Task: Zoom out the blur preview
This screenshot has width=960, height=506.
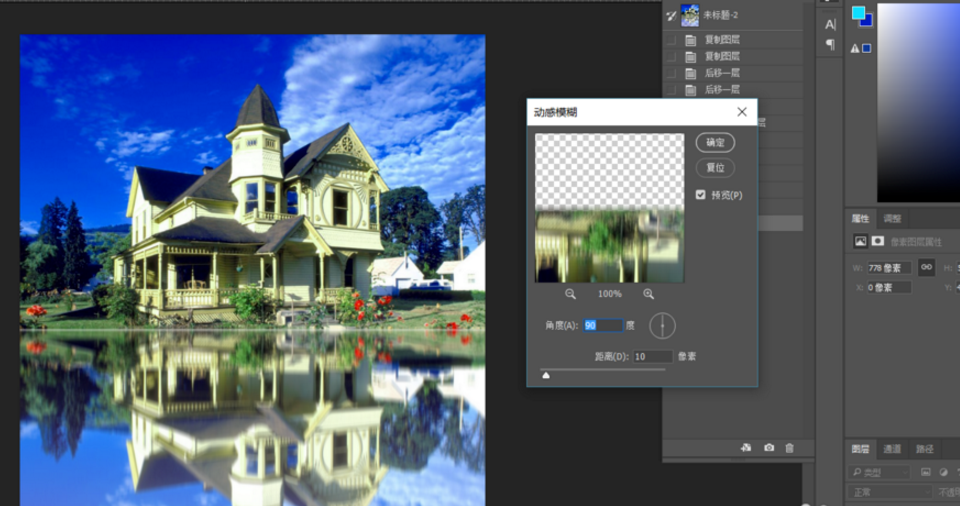Action: click(570, 294)
